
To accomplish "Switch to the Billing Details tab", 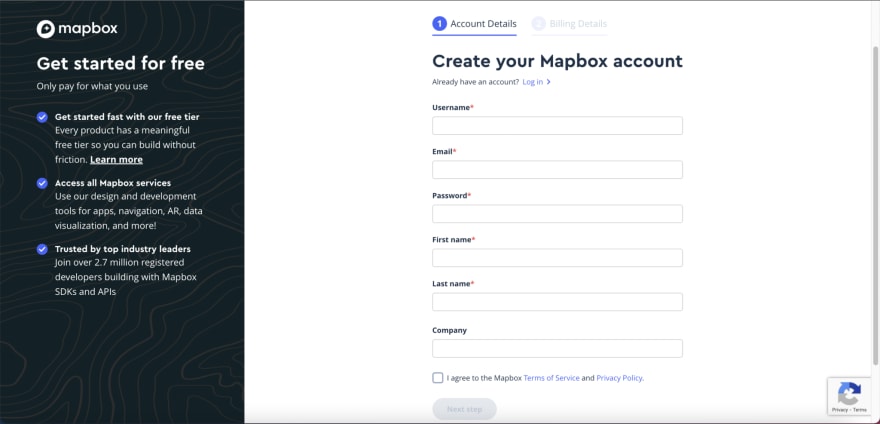I will click(570, 24).
